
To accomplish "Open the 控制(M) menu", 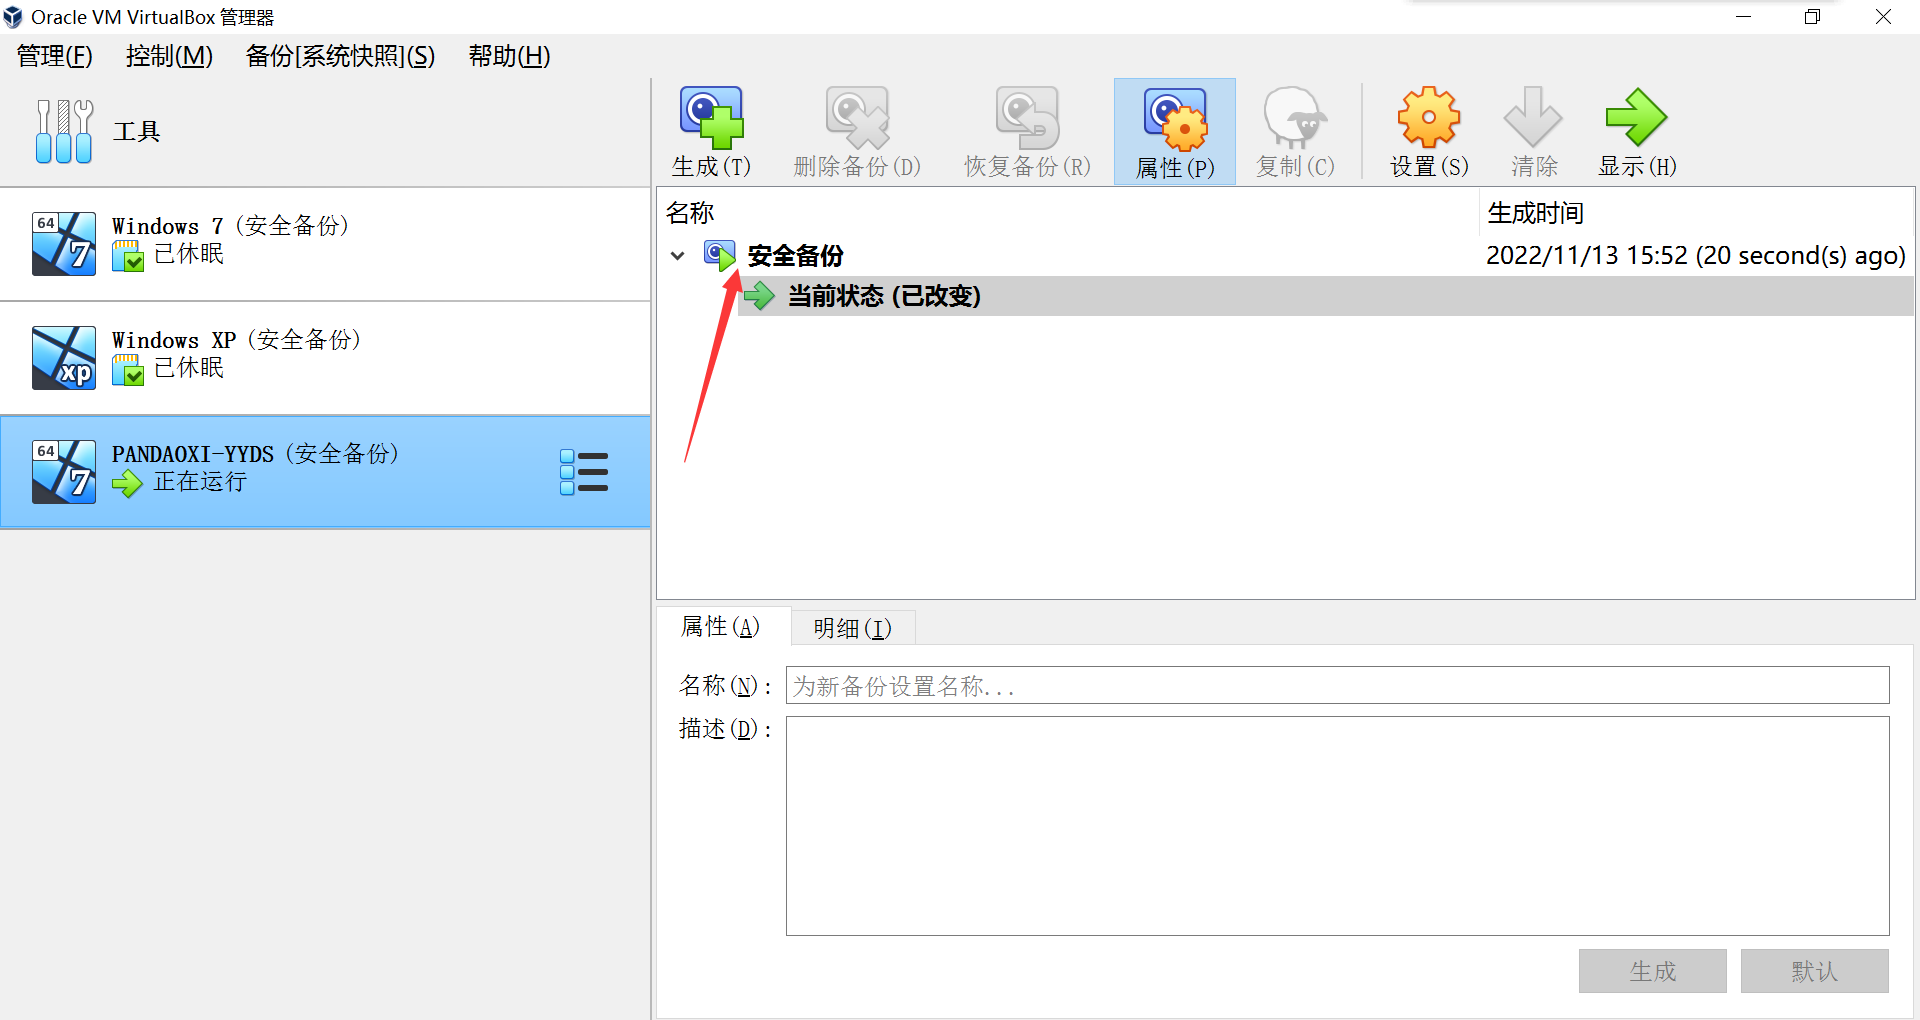I will tap(169, 56).
